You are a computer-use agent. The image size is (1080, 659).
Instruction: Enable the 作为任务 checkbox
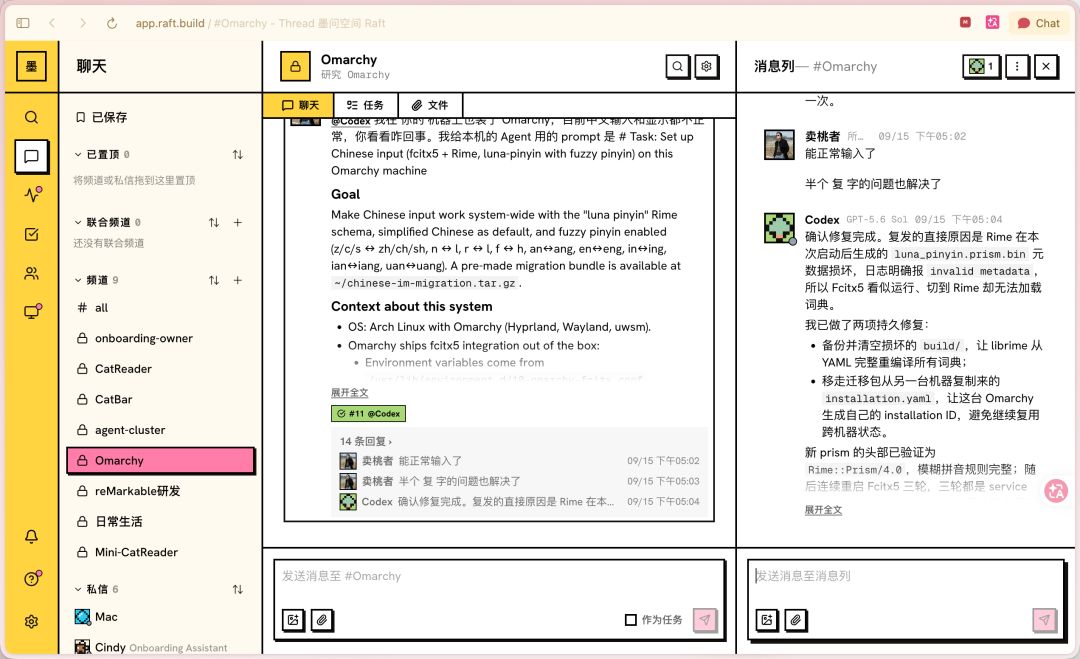tap(630, 620)
